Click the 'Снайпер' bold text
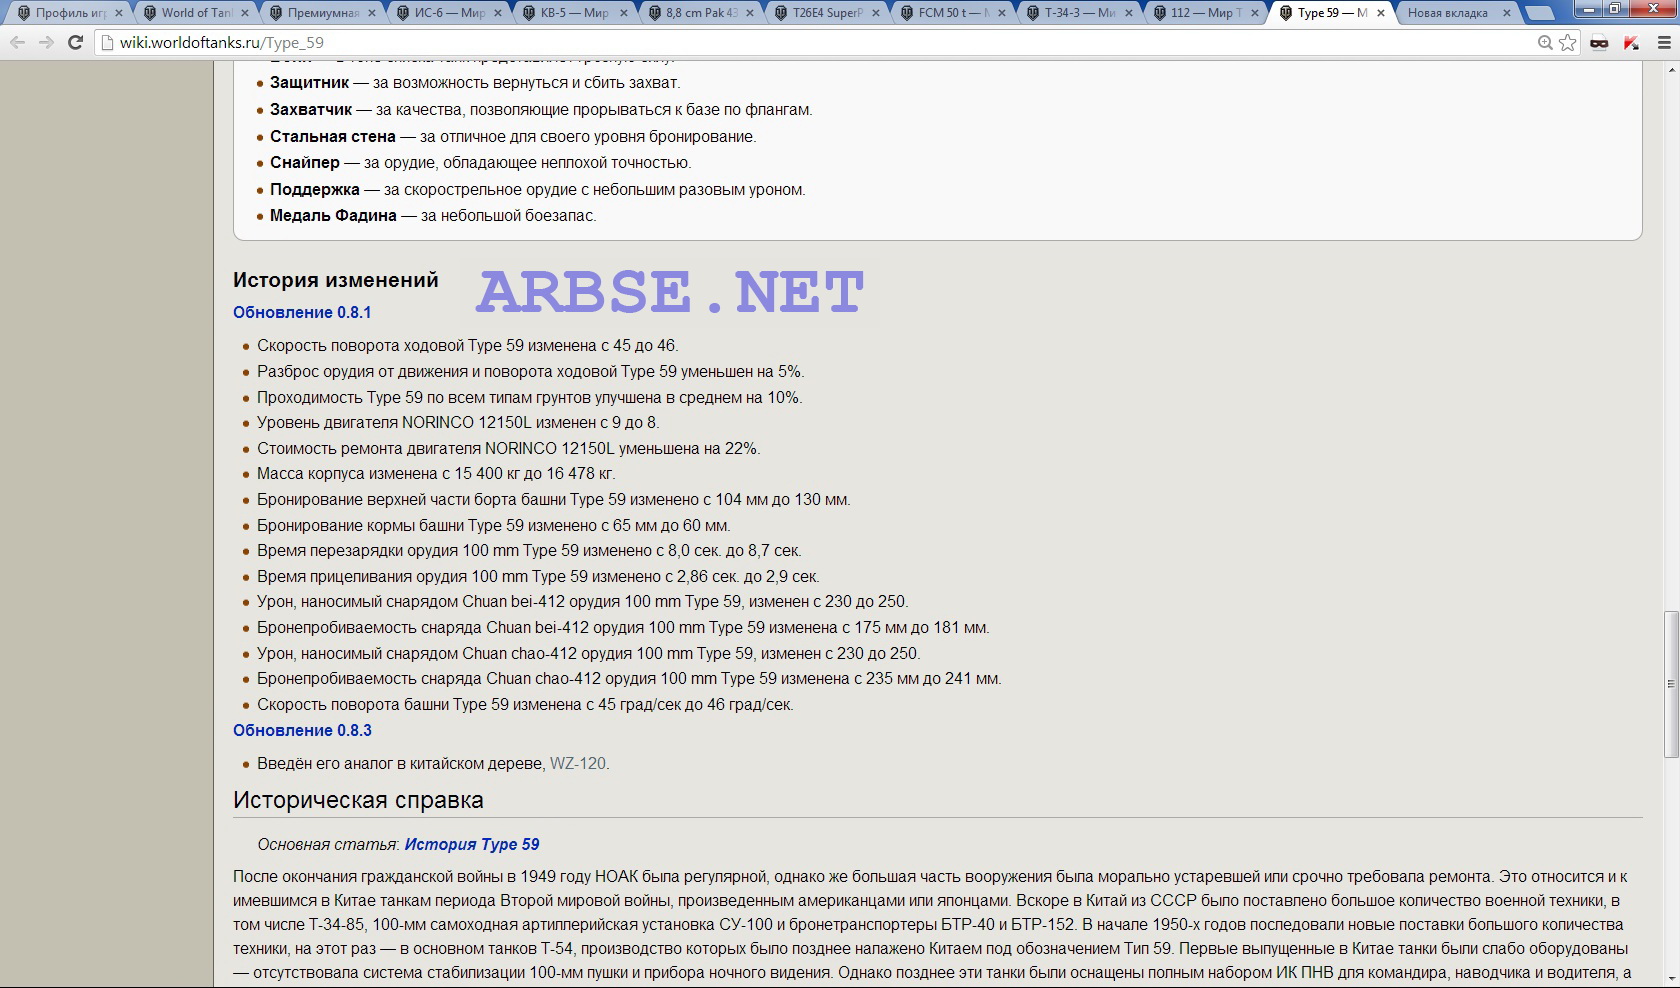 (x=305, y=162)
